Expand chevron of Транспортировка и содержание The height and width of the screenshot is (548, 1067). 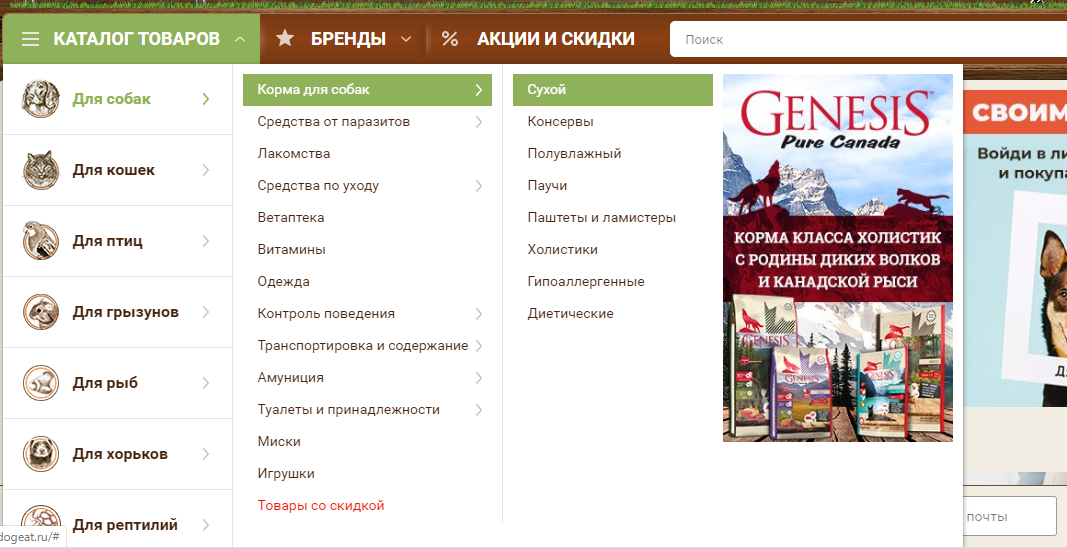479,346
